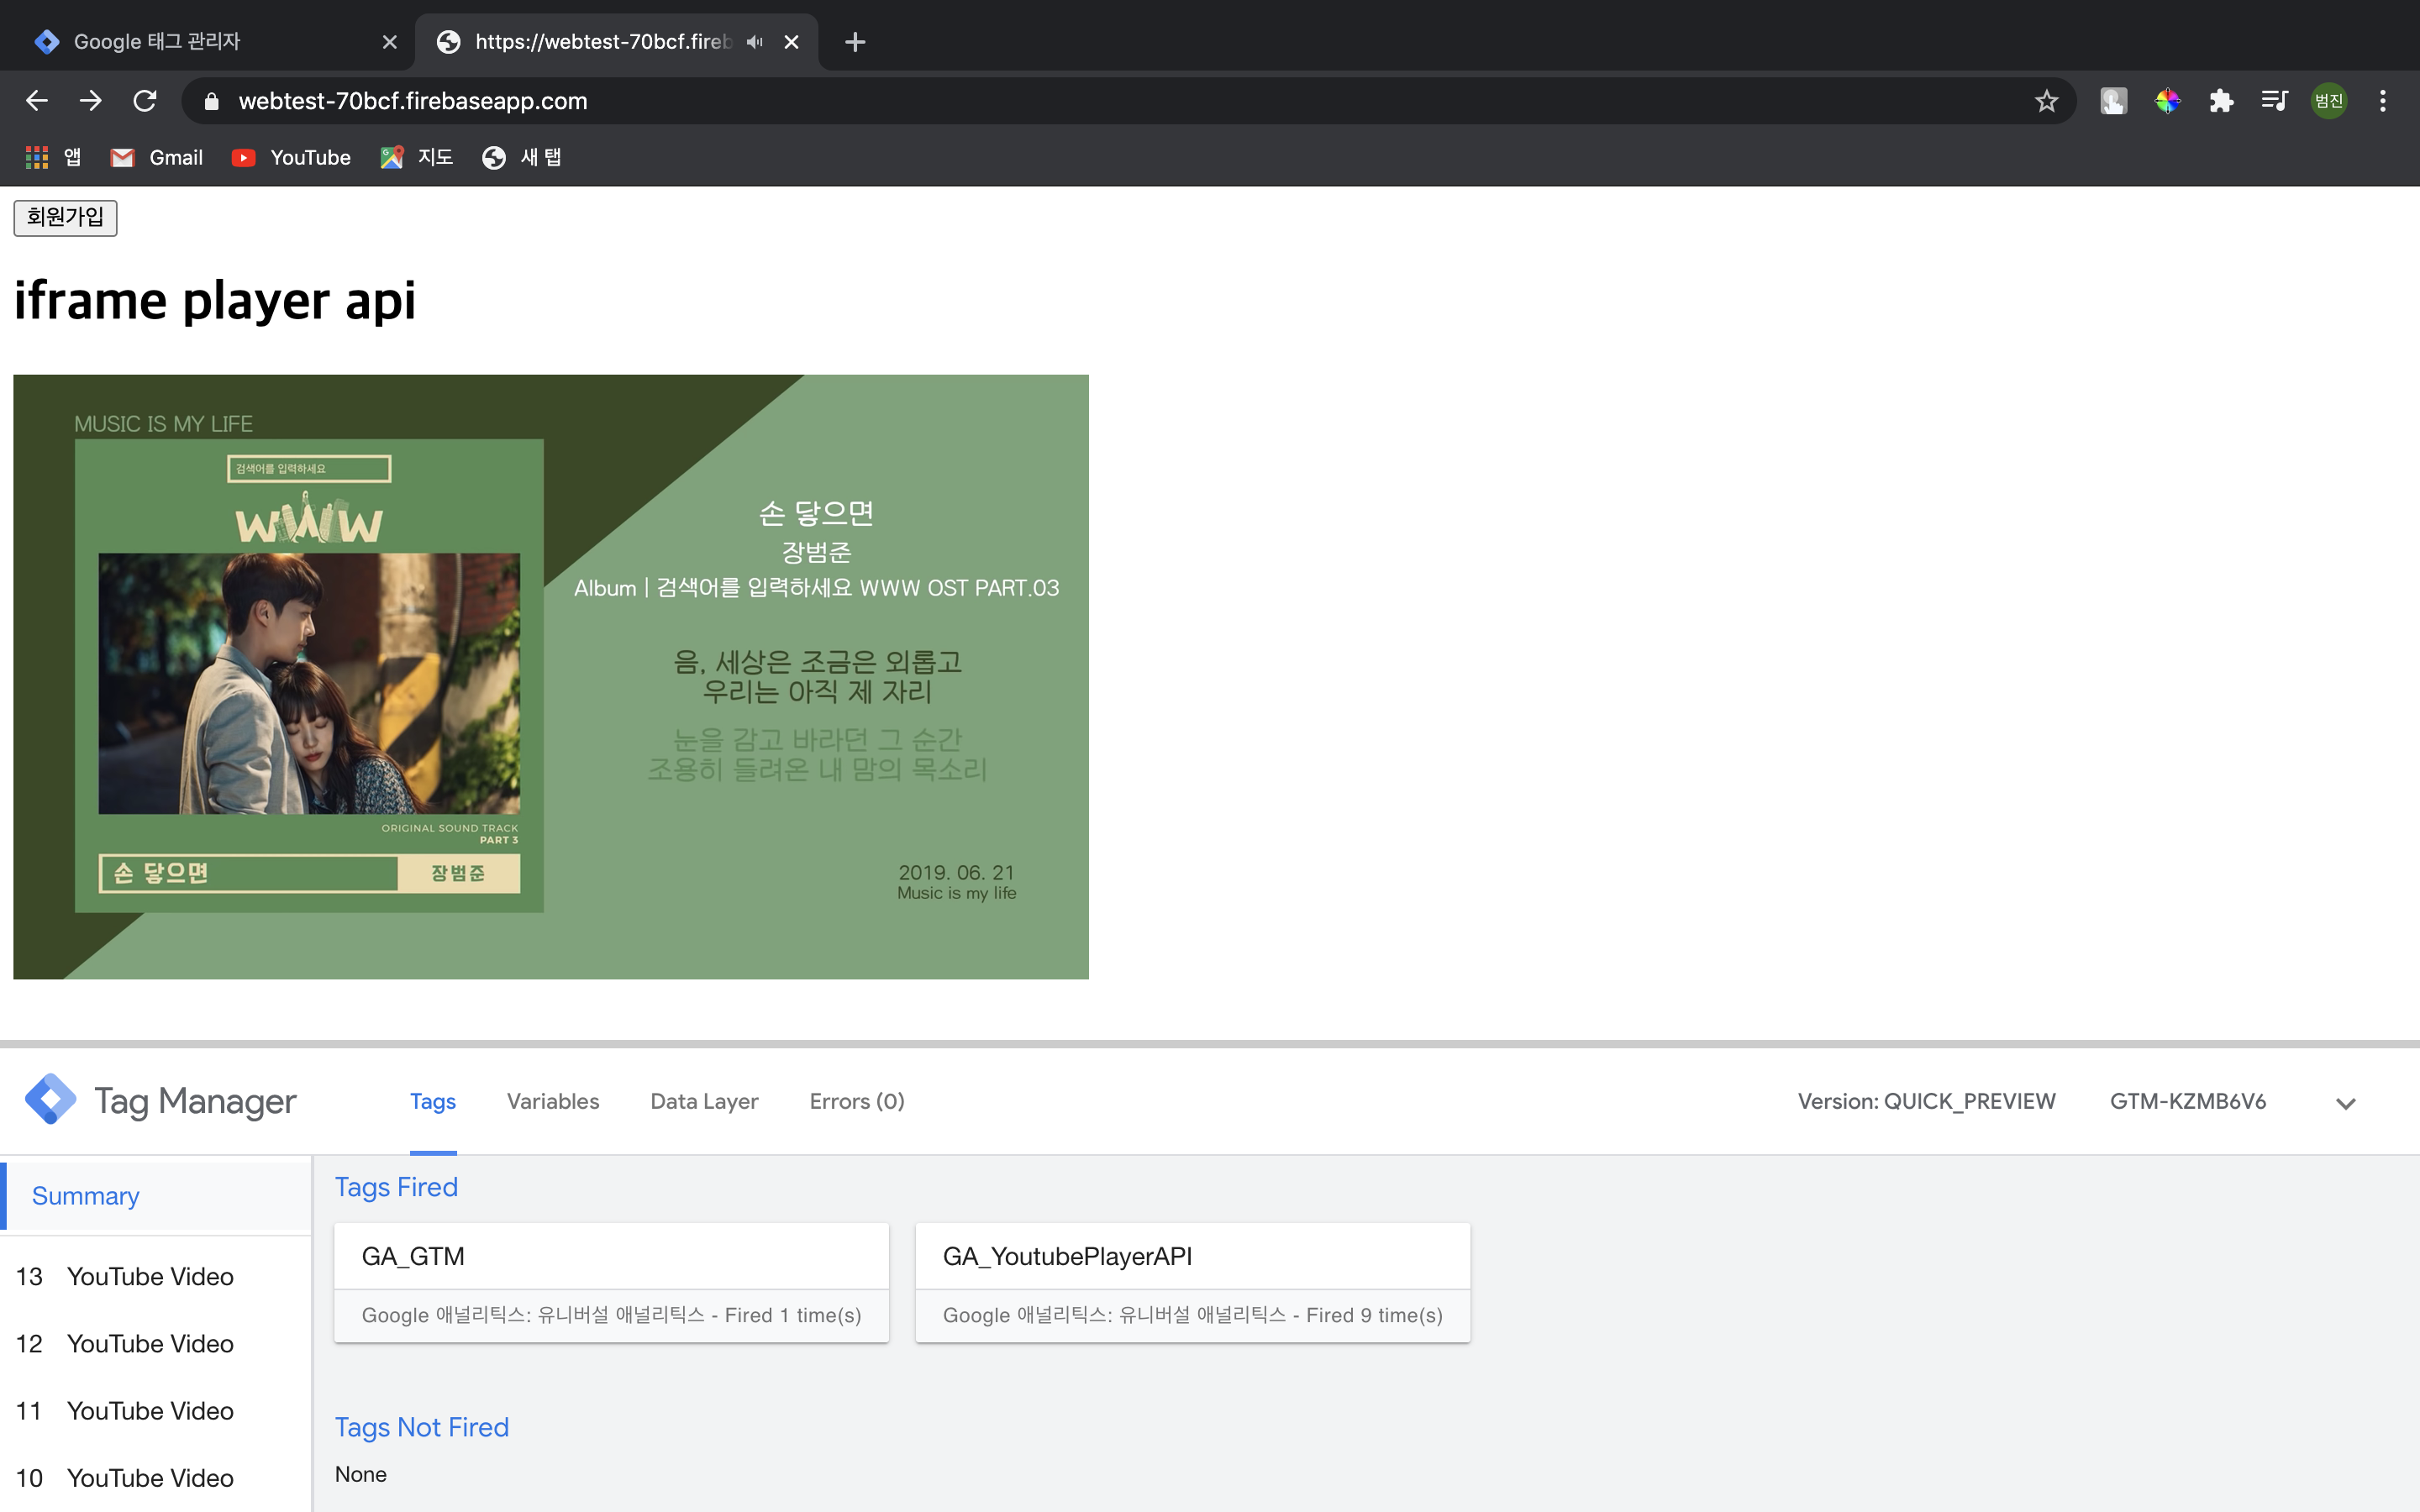The width and height of the screenshot is (2420, 1512).
Task: Select event 12 YouTube Video
Action: click(155, 1344)
